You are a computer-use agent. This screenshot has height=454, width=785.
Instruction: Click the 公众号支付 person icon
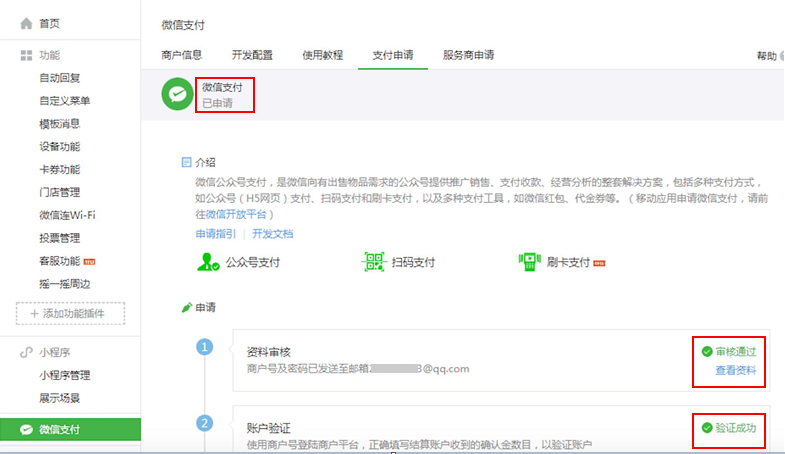(208, 262)
